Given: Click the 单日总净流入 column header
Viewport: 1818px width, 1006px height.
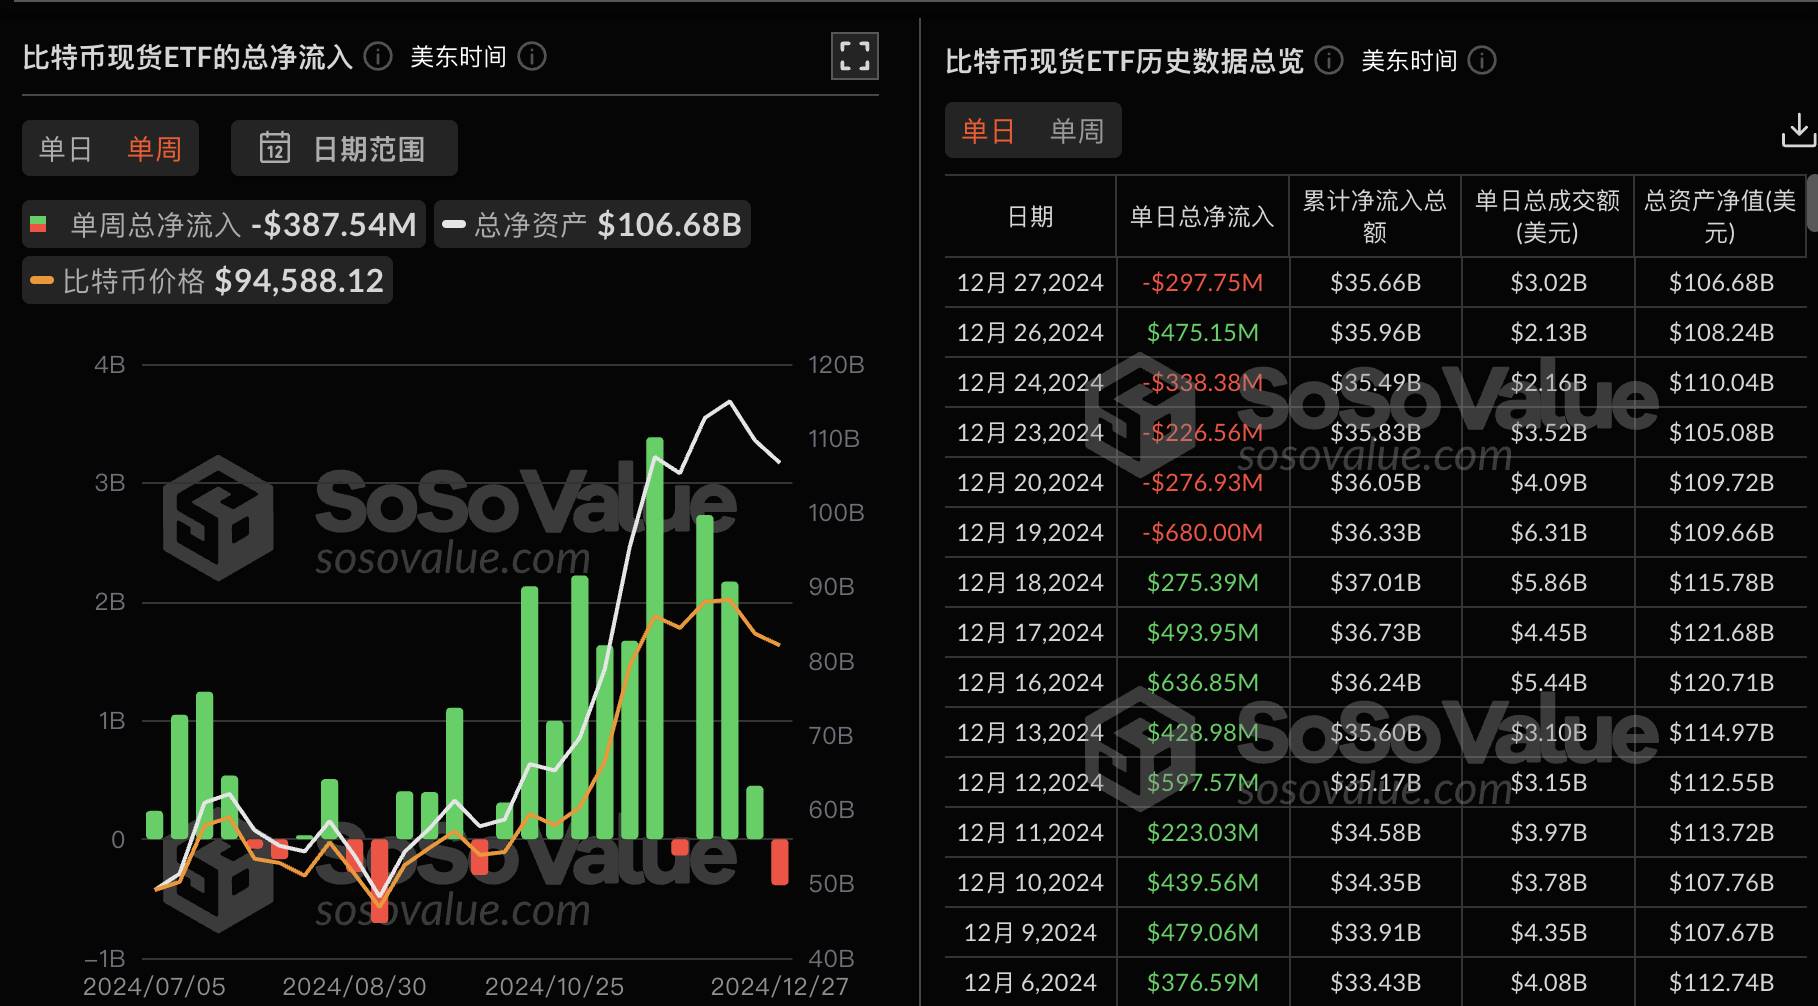Looking at the screenshot, I should pyautogui.click(x=1201, y=217).
